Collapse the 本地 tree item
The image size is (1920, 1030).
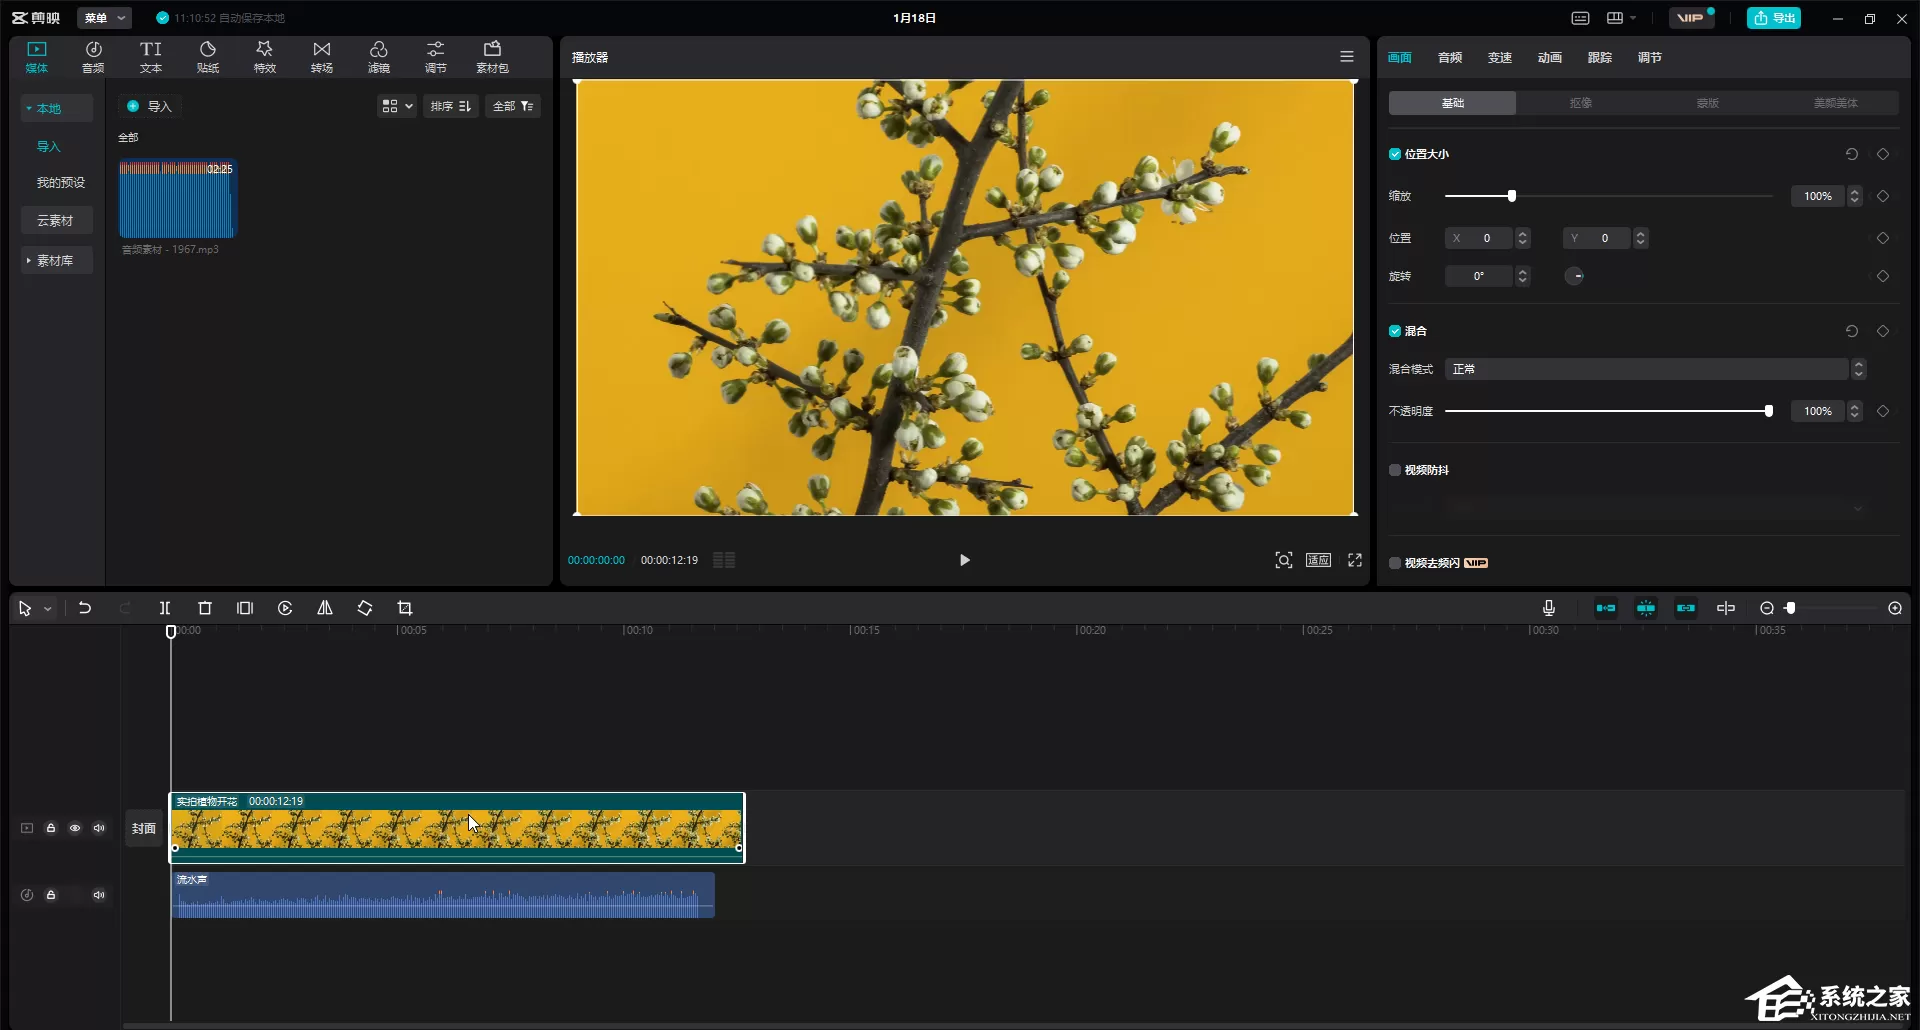(57, 108)
